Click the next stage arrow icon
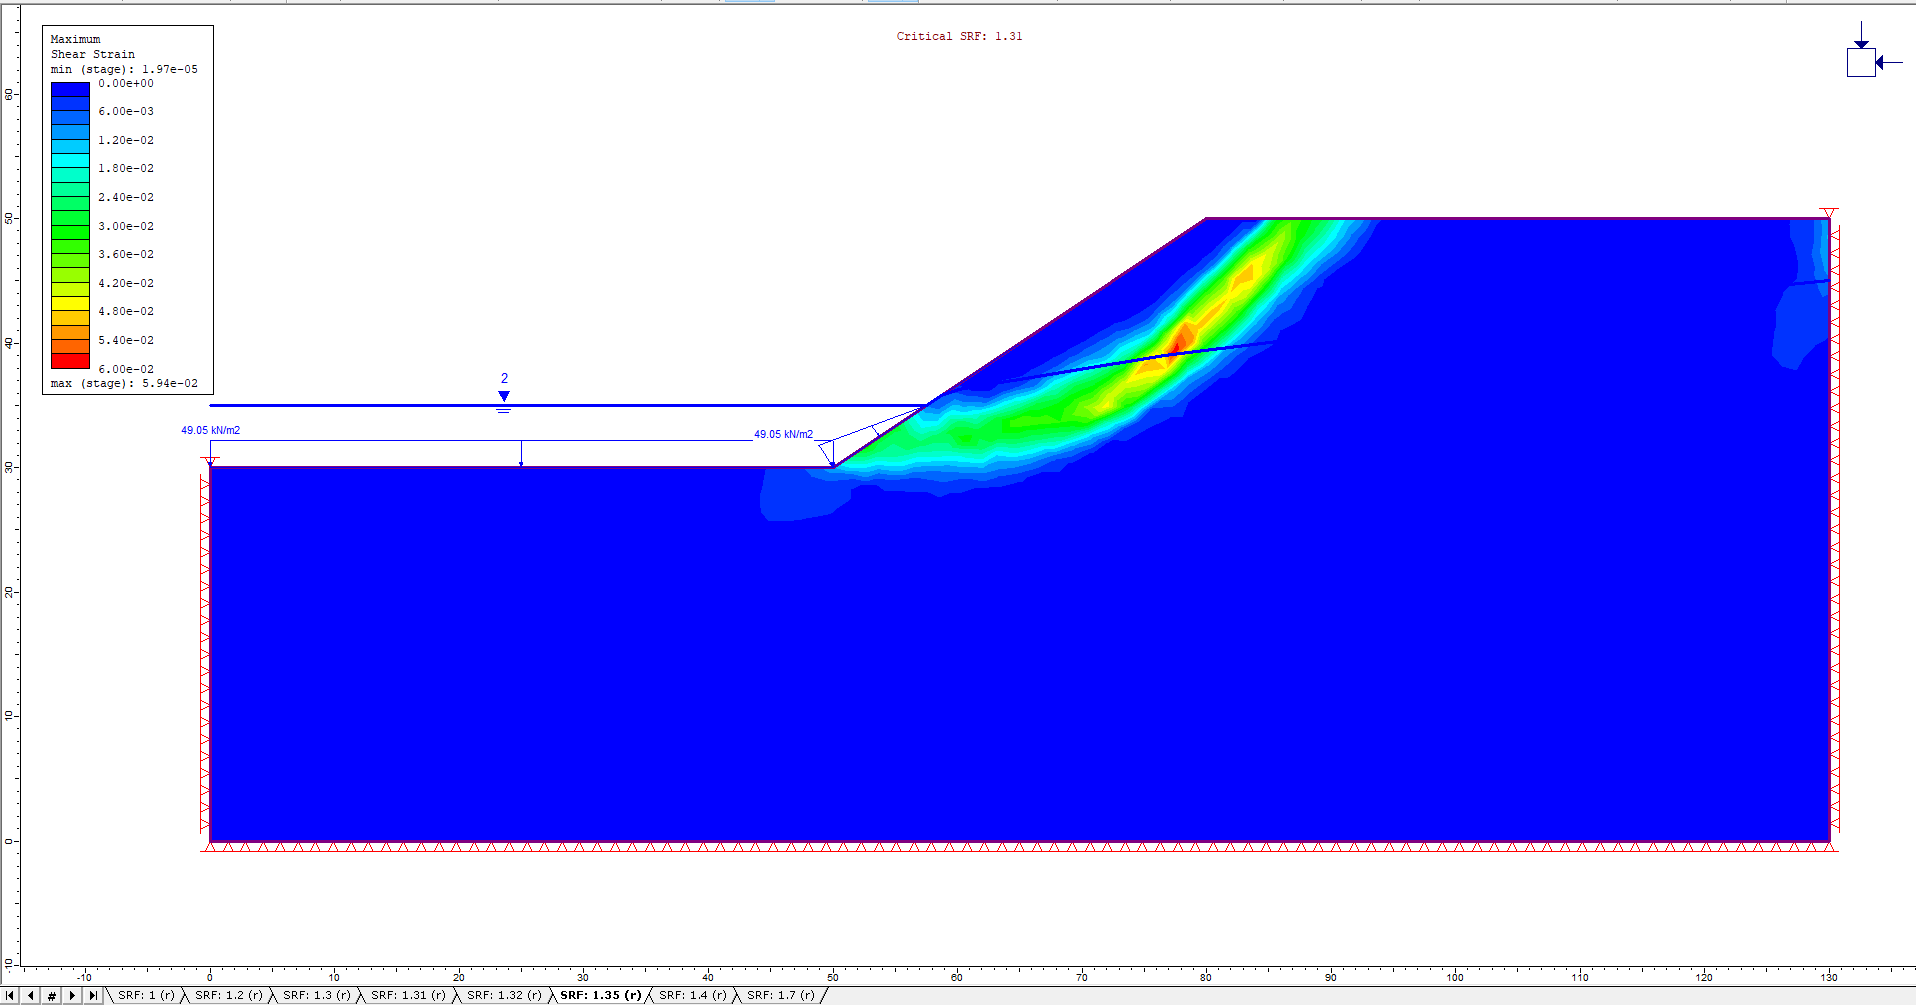Image resolution: width=1916 pixels, height=1005 pixels. tap(72, 995)
